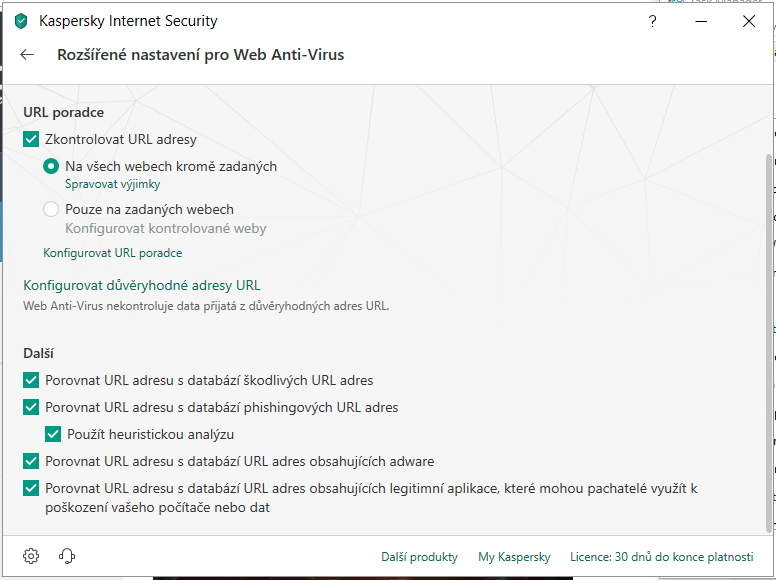Select Na všech webech kromě zadaných radio
This screenshot has height=580, width=776.
(51, 166)
